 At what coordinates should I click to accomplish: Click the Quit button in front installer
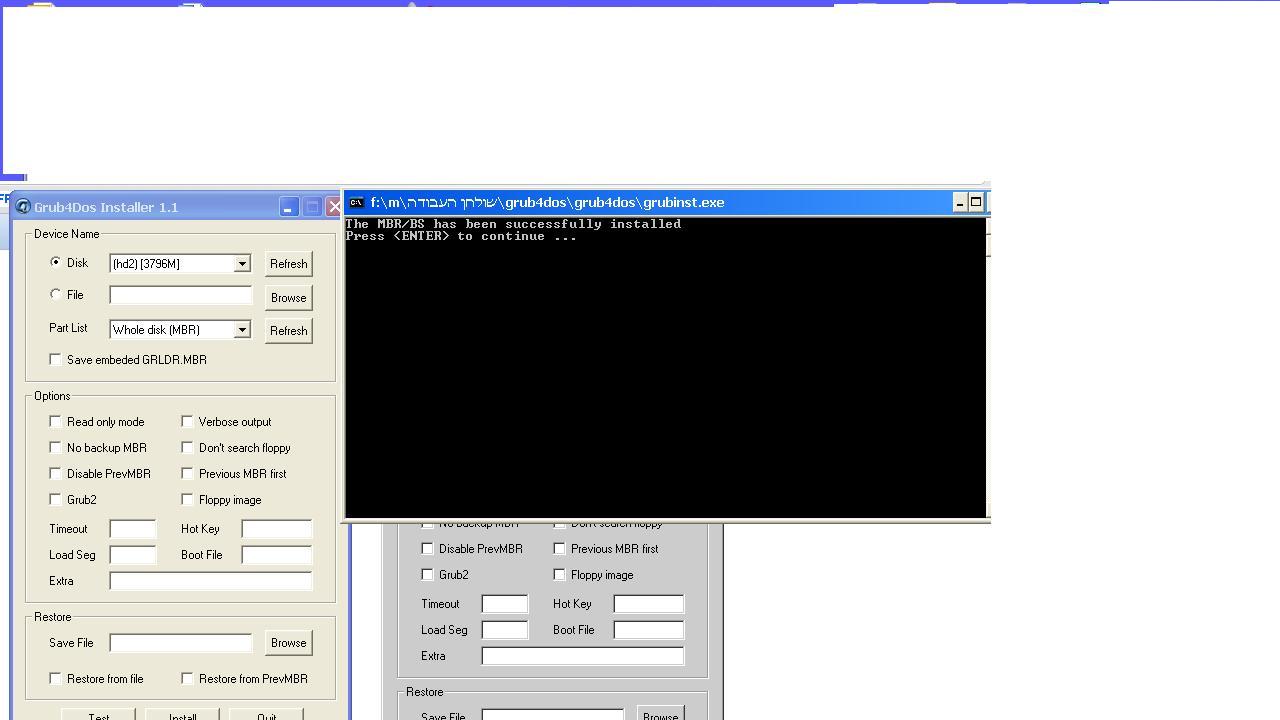[266, 714]
